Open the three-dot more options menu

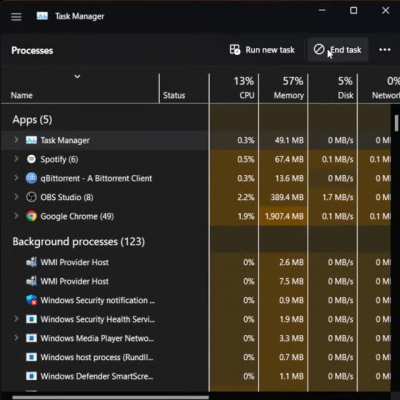(x=385, y=50)
